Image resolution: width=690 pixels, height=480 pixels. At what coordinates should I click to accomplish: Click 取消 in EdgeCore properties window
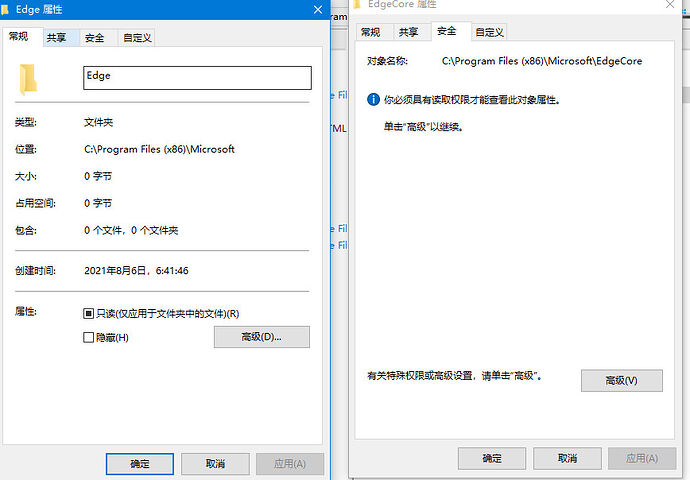(567, 458)
